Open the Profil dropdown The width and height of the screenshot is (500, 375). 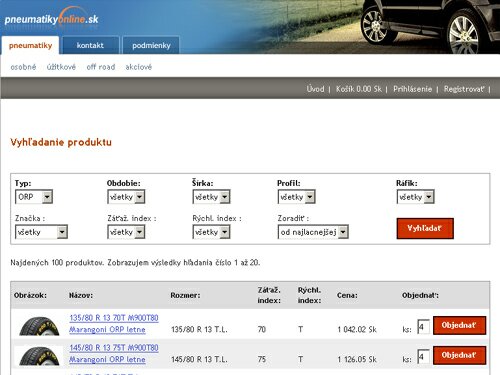coord(296,197)
